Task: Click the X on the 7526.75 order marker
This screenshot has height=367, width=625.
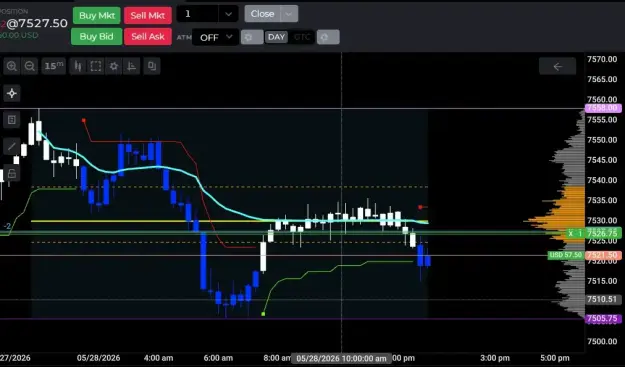Action: tap(570, 233)
